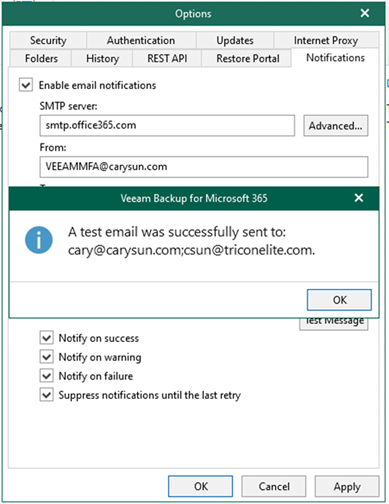Open Advanced SMTP settings
This screenshot has height=504, width=389.
(x=336, y=126)
